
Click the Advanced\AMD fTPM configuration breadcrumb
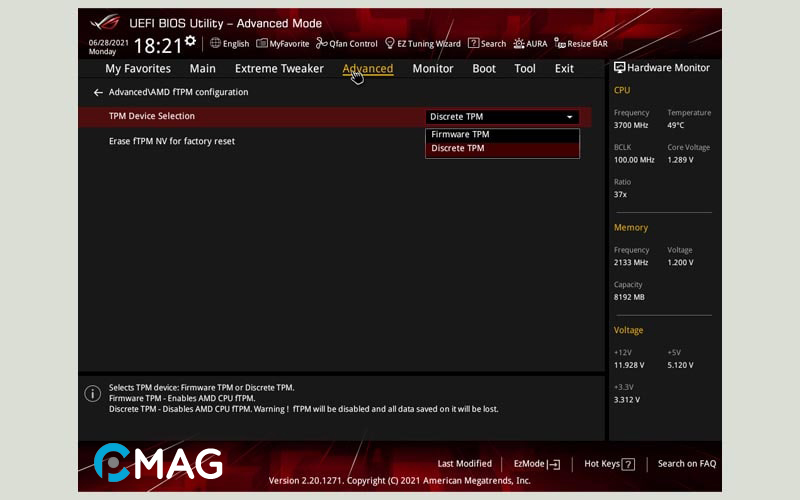pyautogui.click(x=178, y=92)
